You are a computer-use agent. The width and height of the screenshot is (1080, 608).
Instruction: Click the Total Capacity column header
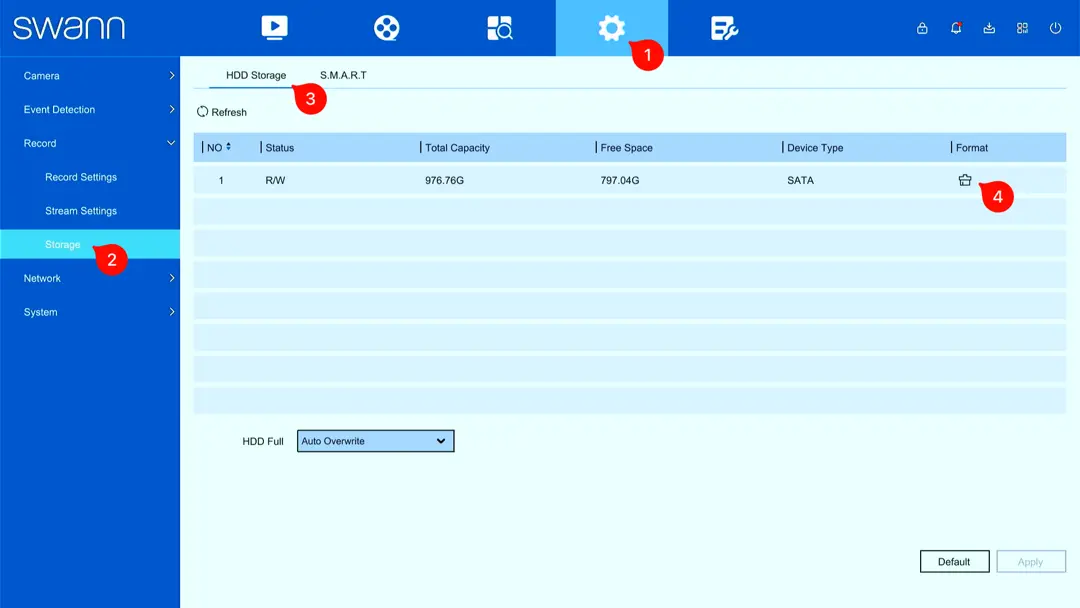[x=457, y=147]
